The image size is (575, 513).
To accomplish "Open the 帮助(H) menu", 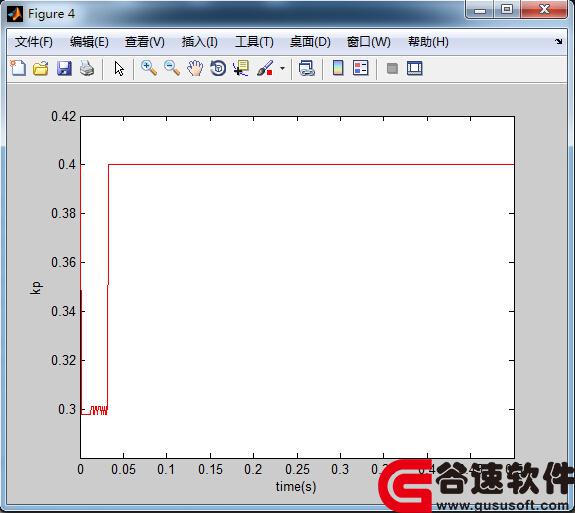I will [x=428, y=42].
